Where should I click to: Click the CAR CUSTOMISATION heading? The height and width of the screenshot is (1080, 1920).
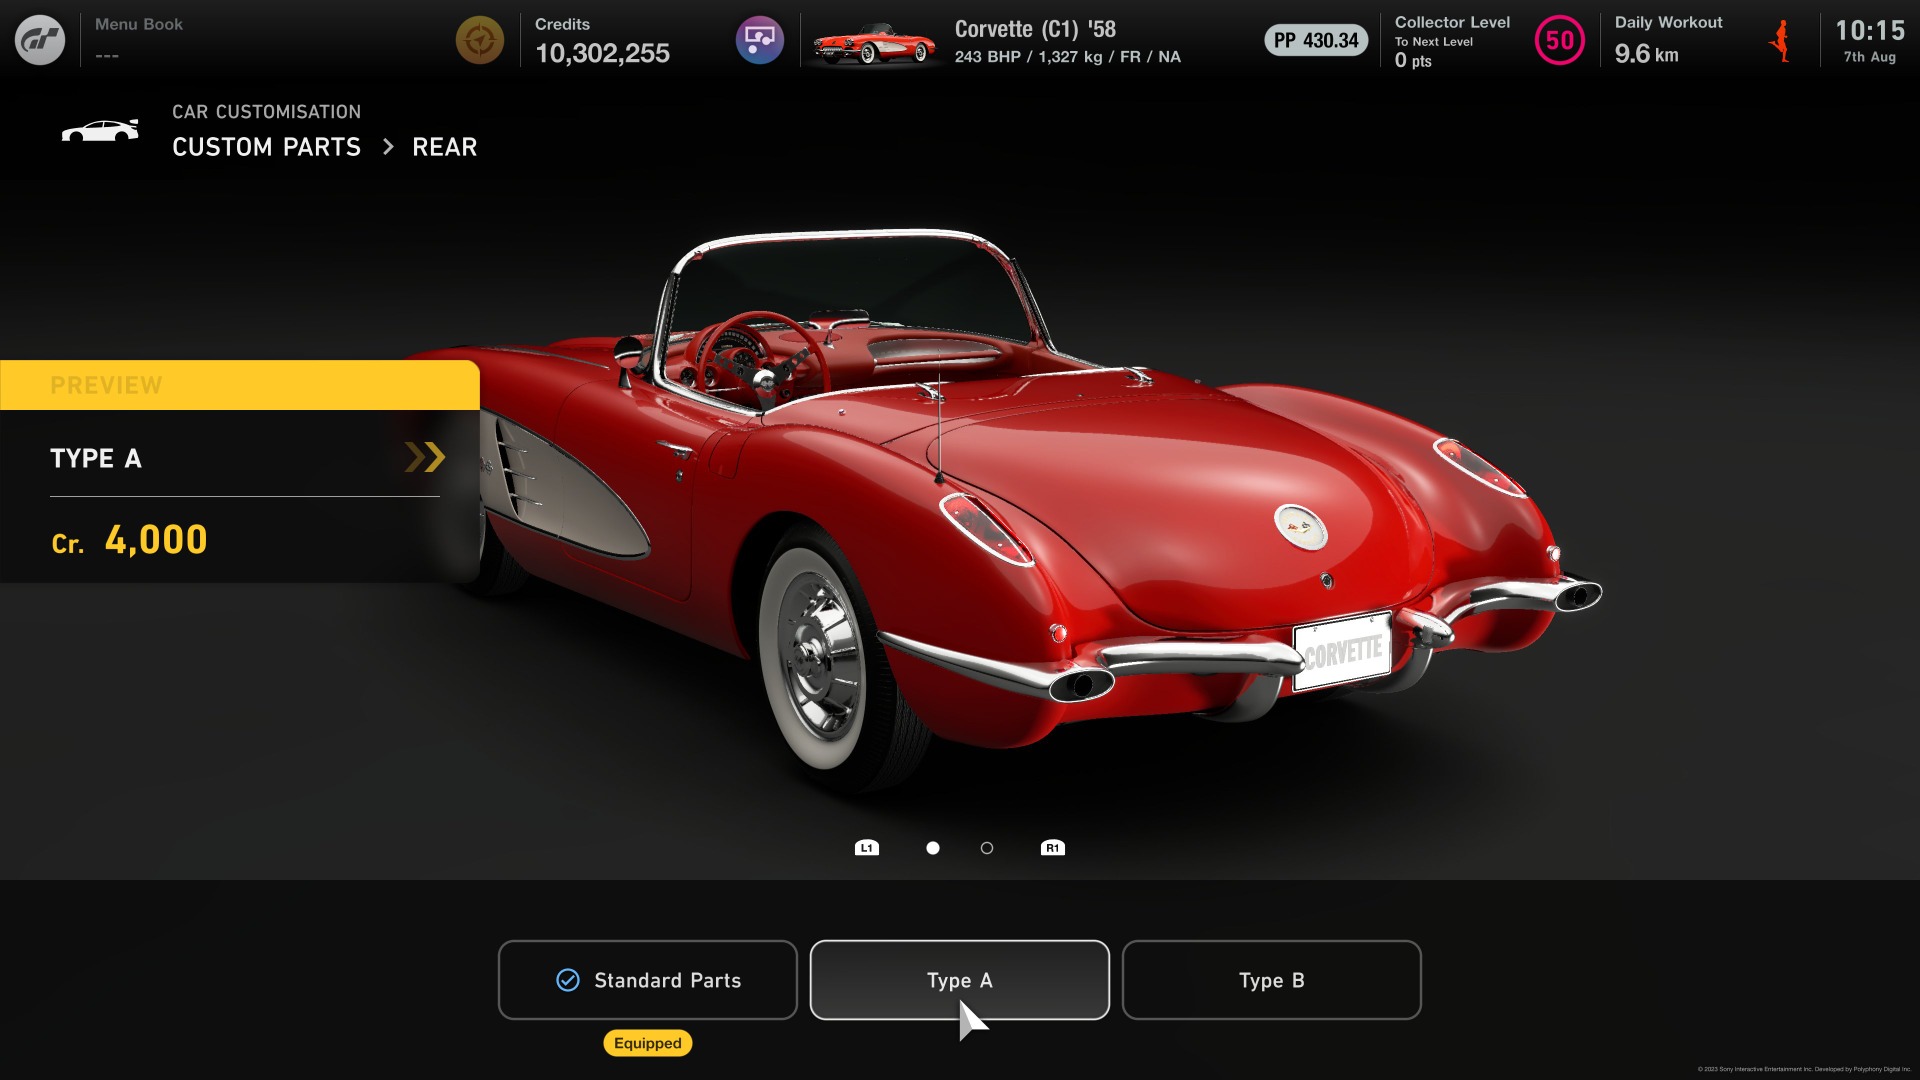pos(266,112)
